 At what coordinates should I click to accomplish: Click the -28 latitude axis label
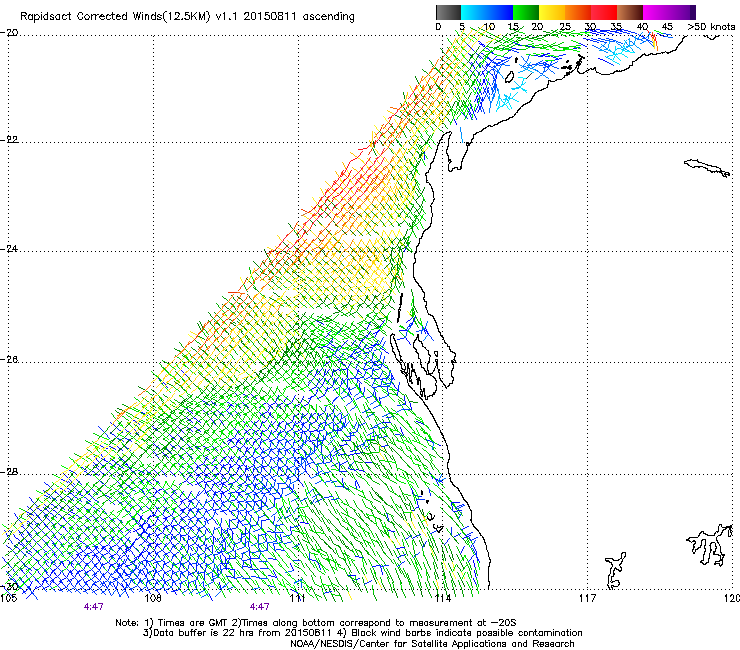pos(9,472)
